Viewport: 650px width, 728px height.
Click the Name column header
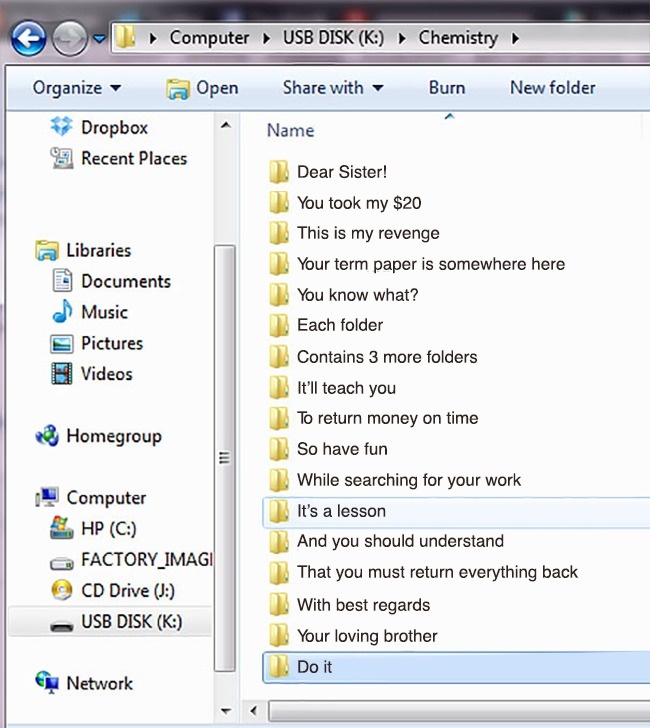[x=290, y=130]
